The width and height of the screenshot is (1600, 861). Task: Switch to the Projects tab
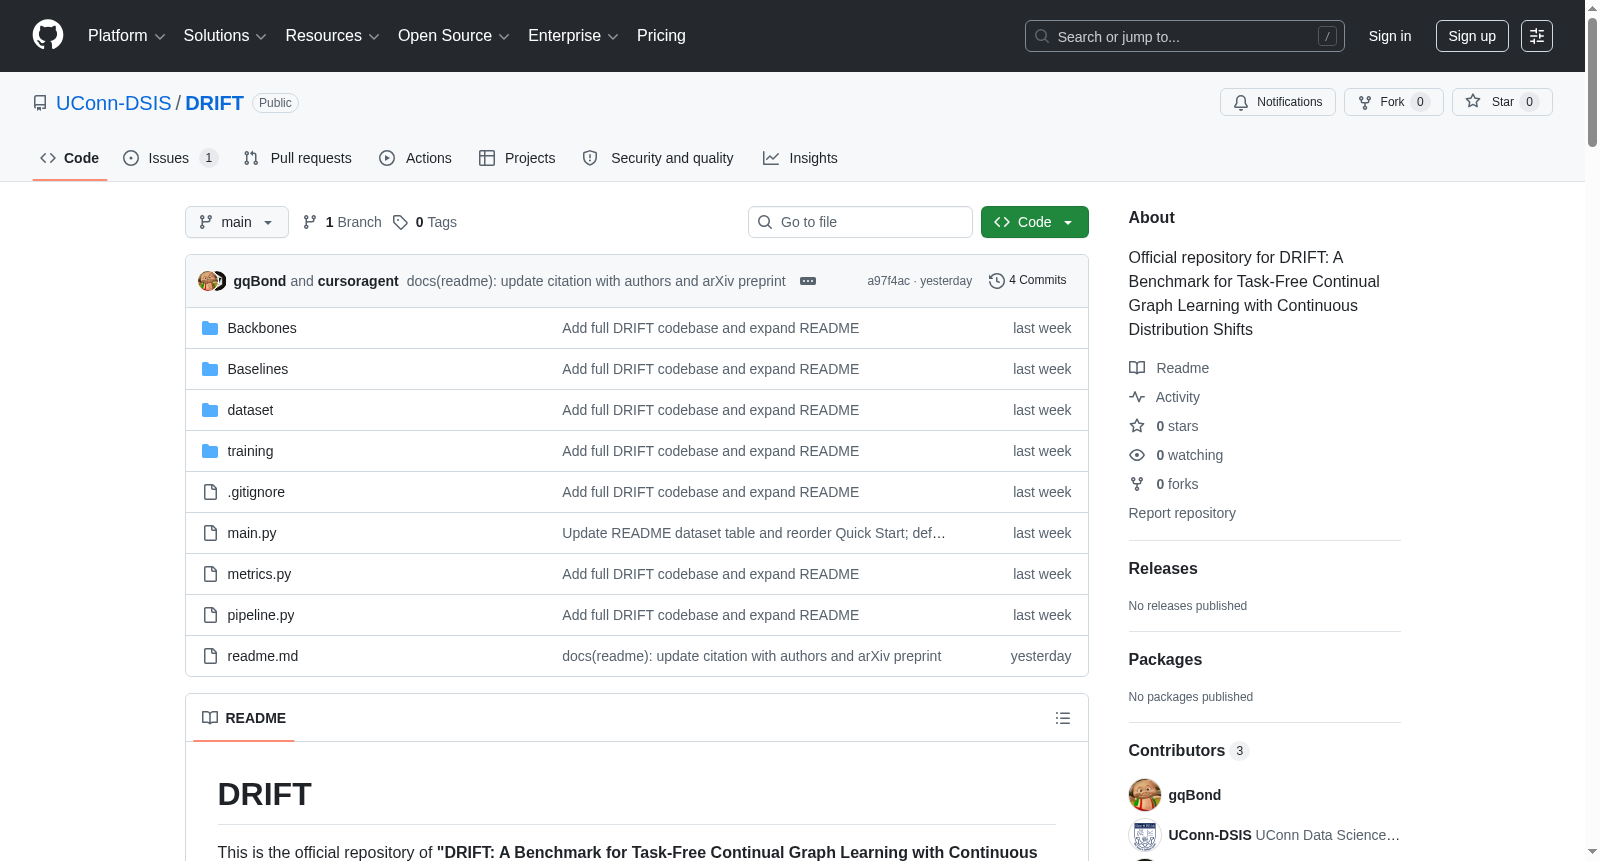pyautogui.click(x=517, y=158)
